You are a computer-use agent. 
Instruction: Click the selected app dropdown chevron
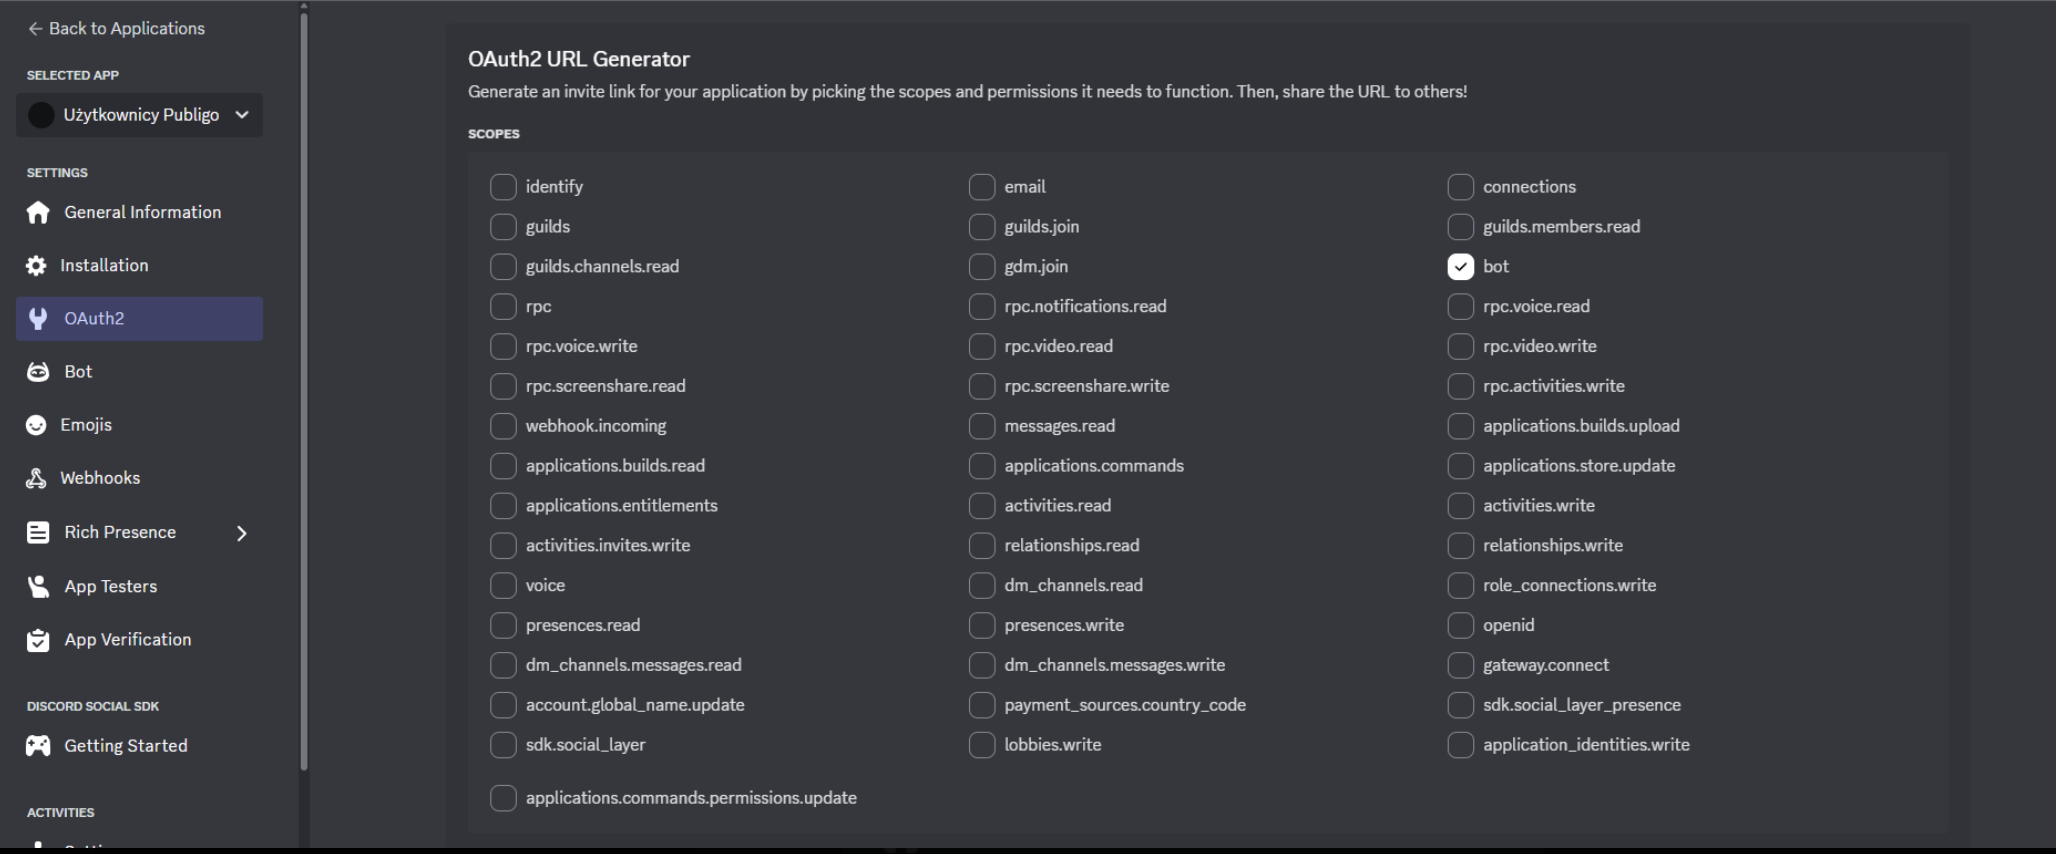[x=242, y=115]
